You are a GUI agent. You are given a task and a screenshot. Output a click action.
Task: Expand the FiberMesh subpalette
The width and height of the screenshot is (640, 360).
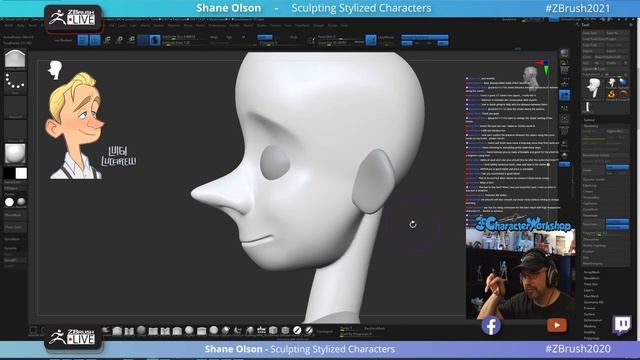coord(591,296)
